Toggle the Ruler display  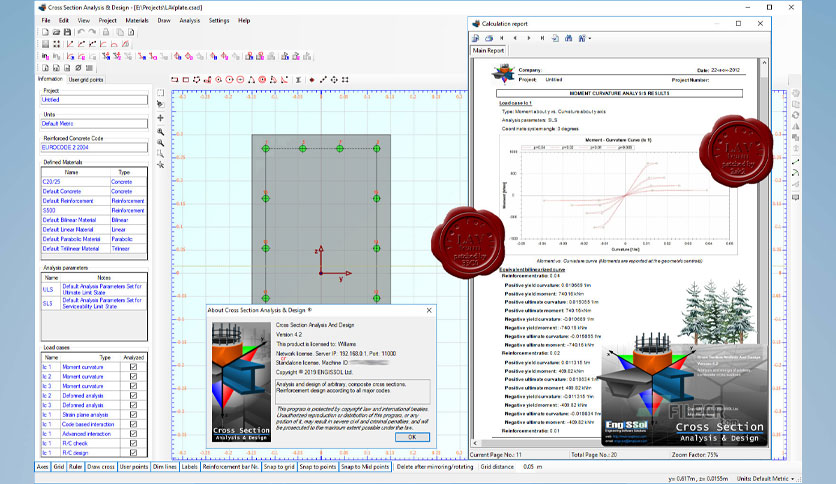point(75,466)
